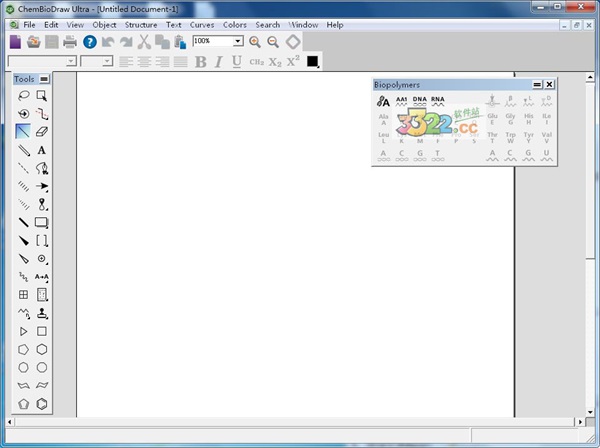Open the zoom percentage dropdown
This screenshot has height=448, width=600.
pyautogui.click(x=238, y=41)
